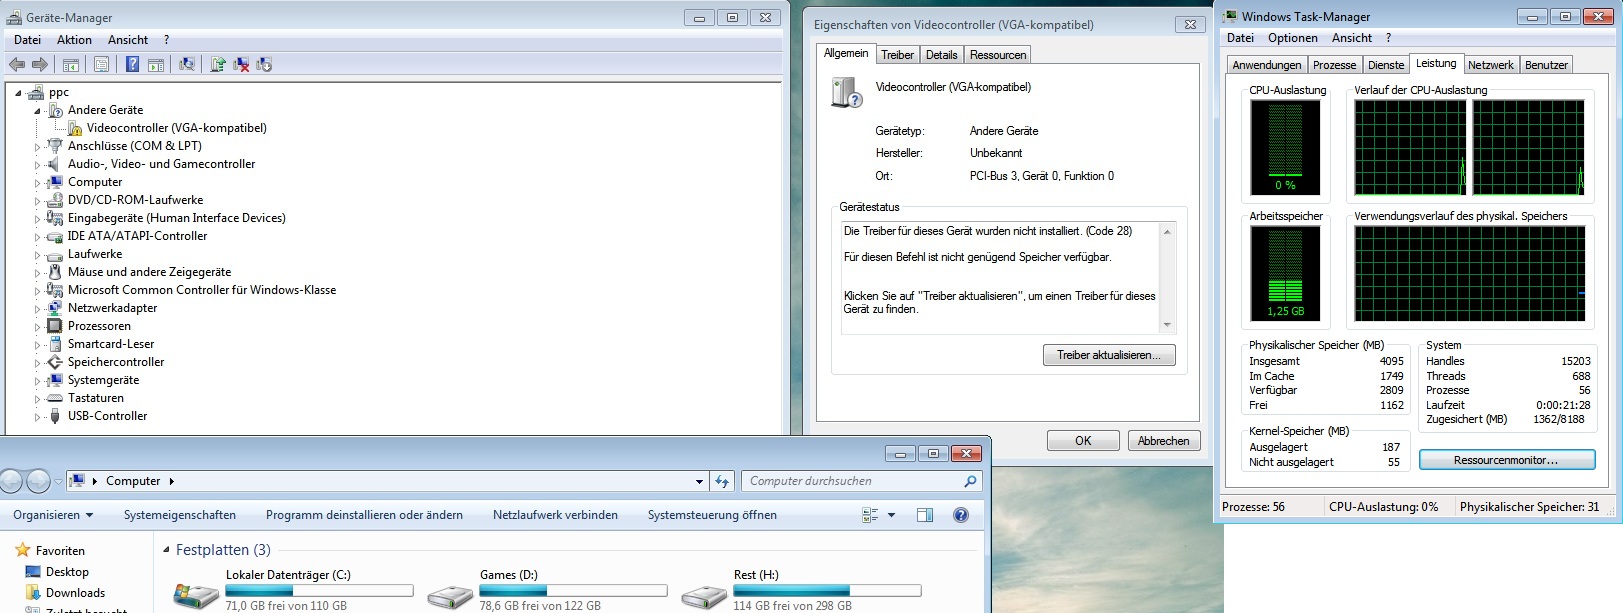
Task: Click the Desktop icon in Explorer sidebar
Action: coord(33,572)
